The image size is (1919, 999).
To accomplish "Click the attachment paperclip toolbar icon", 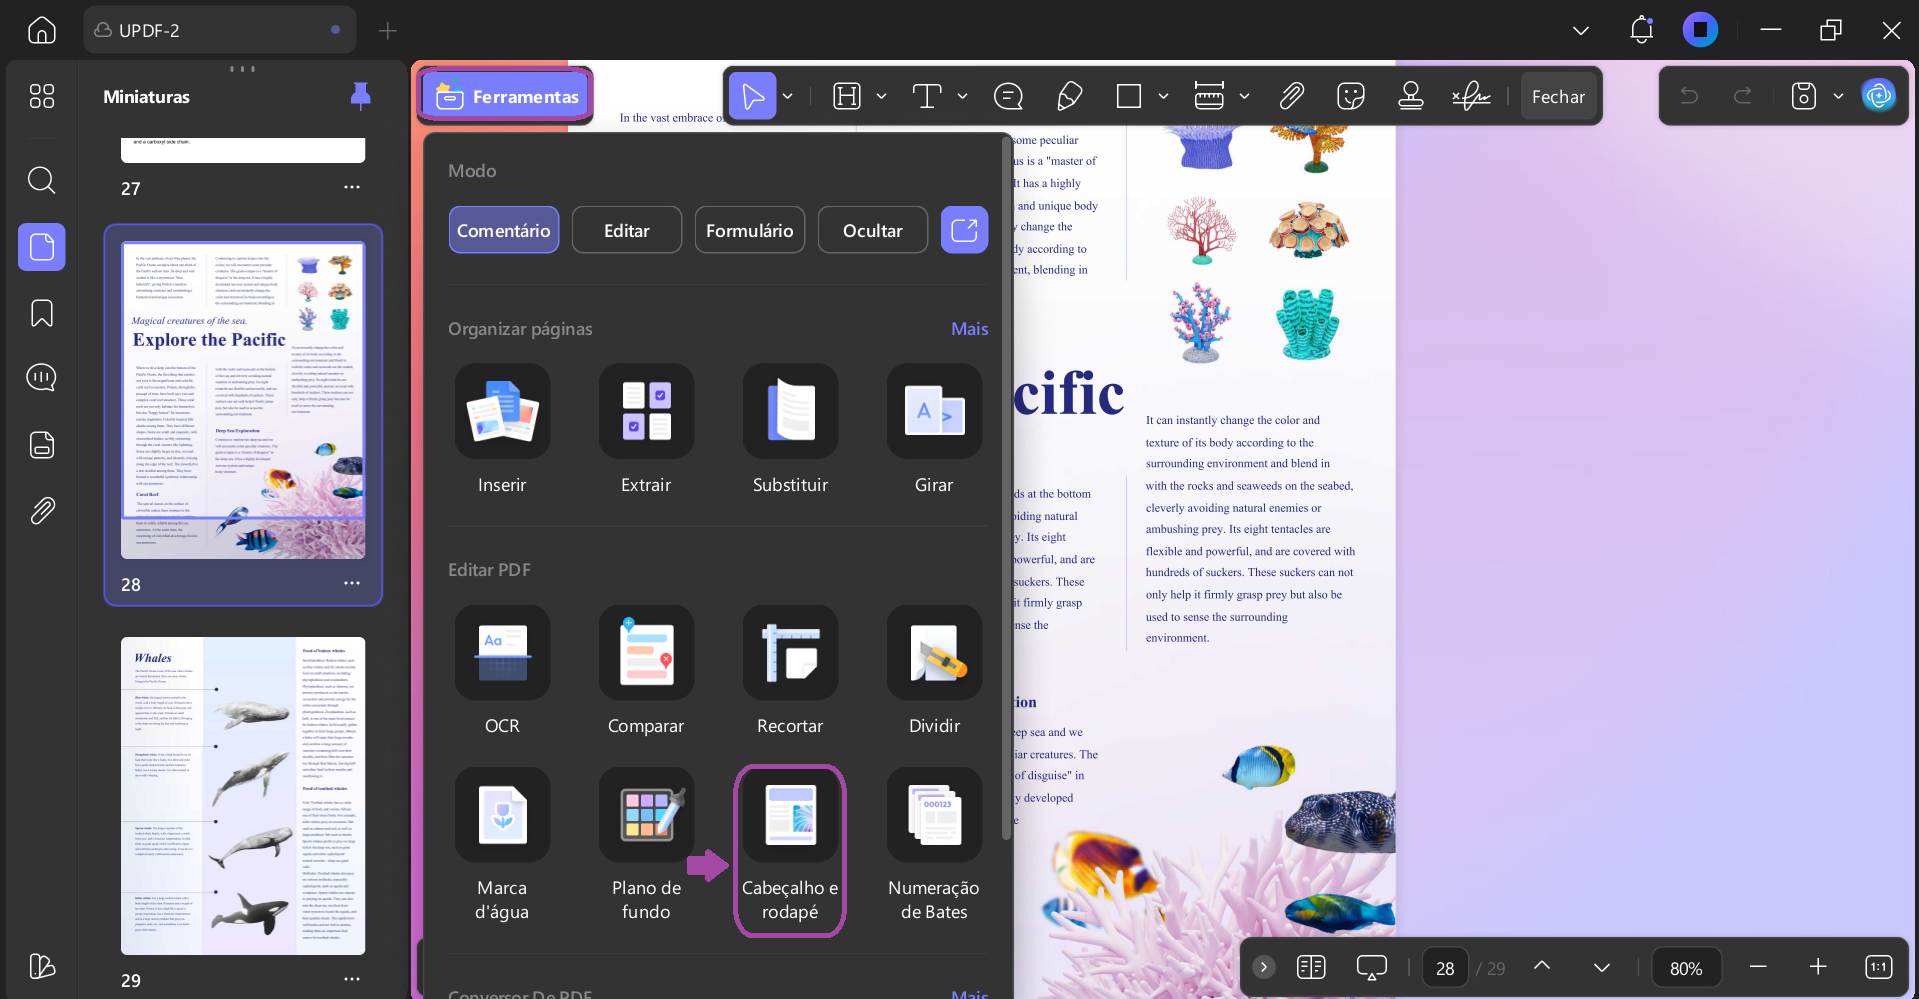I will coord(1292,96).
